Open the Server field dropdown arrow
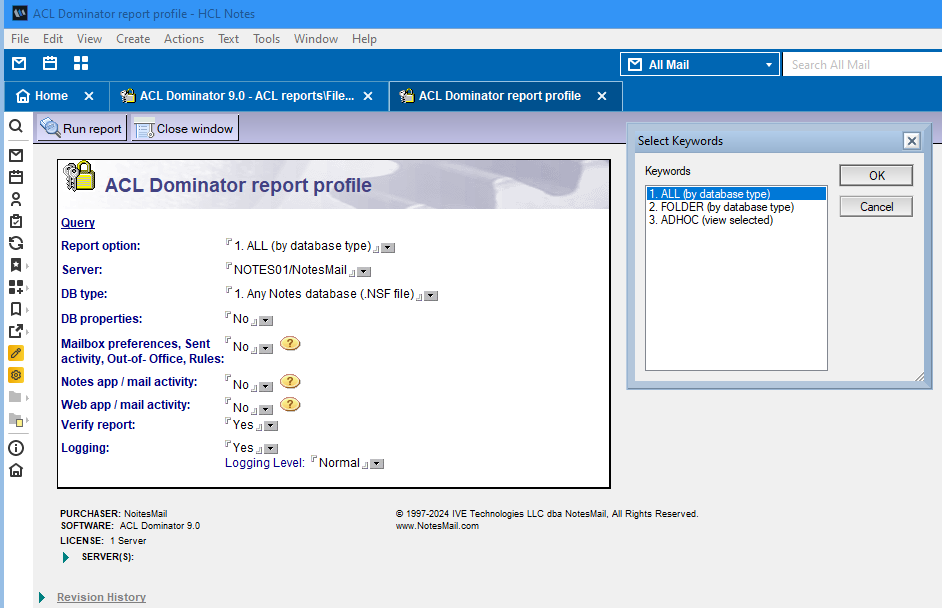This screenshot has width=942, height=608. point(365,272)
